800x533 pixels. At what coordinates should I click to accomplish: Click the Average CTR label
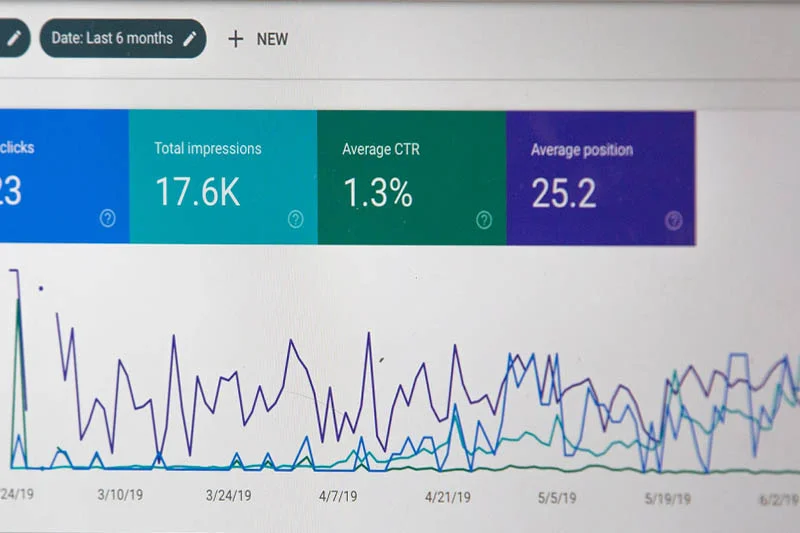[381, 149]
